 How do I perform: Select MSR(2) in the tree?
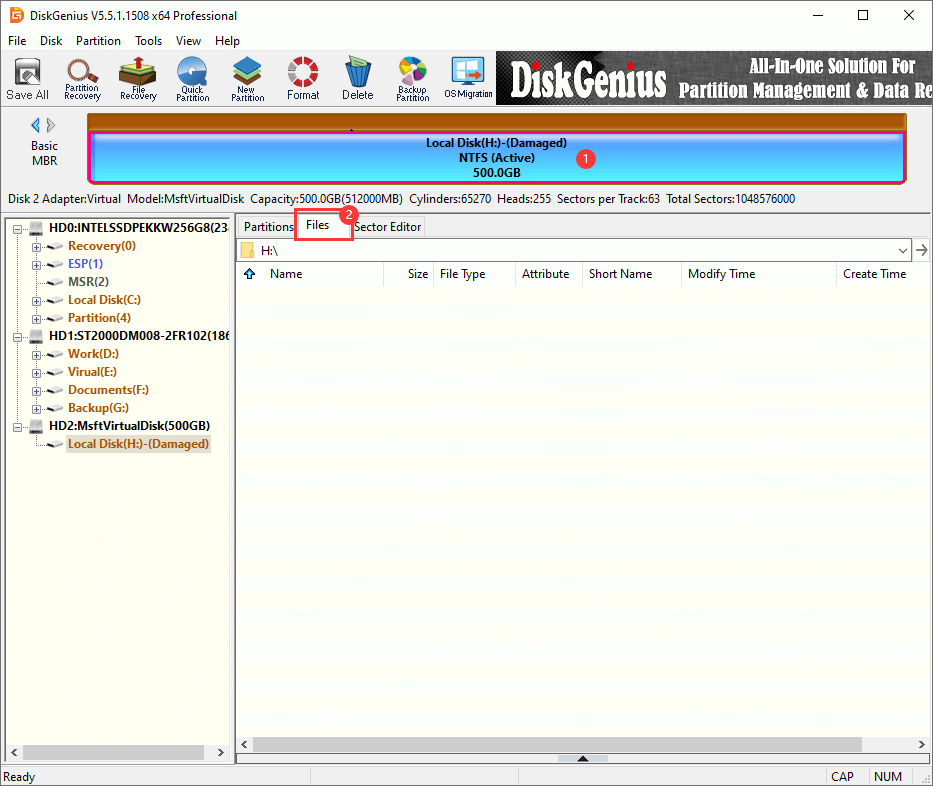[88, 281]
